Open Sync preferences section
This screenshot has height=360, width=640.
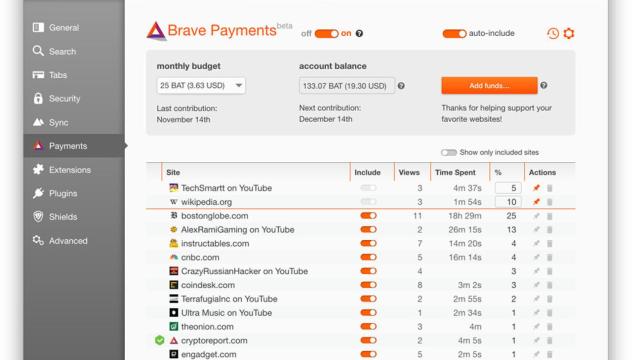[x=74, y=122]
